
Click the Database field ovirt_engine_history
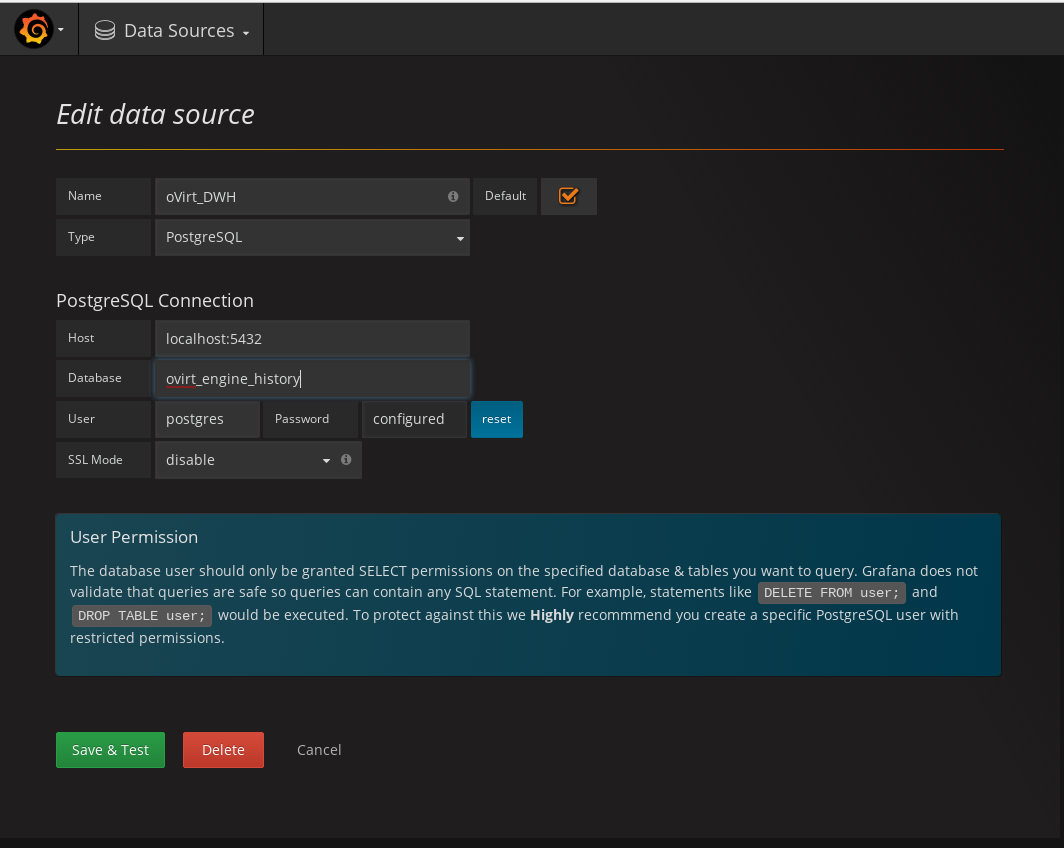[x=312, y=379]
